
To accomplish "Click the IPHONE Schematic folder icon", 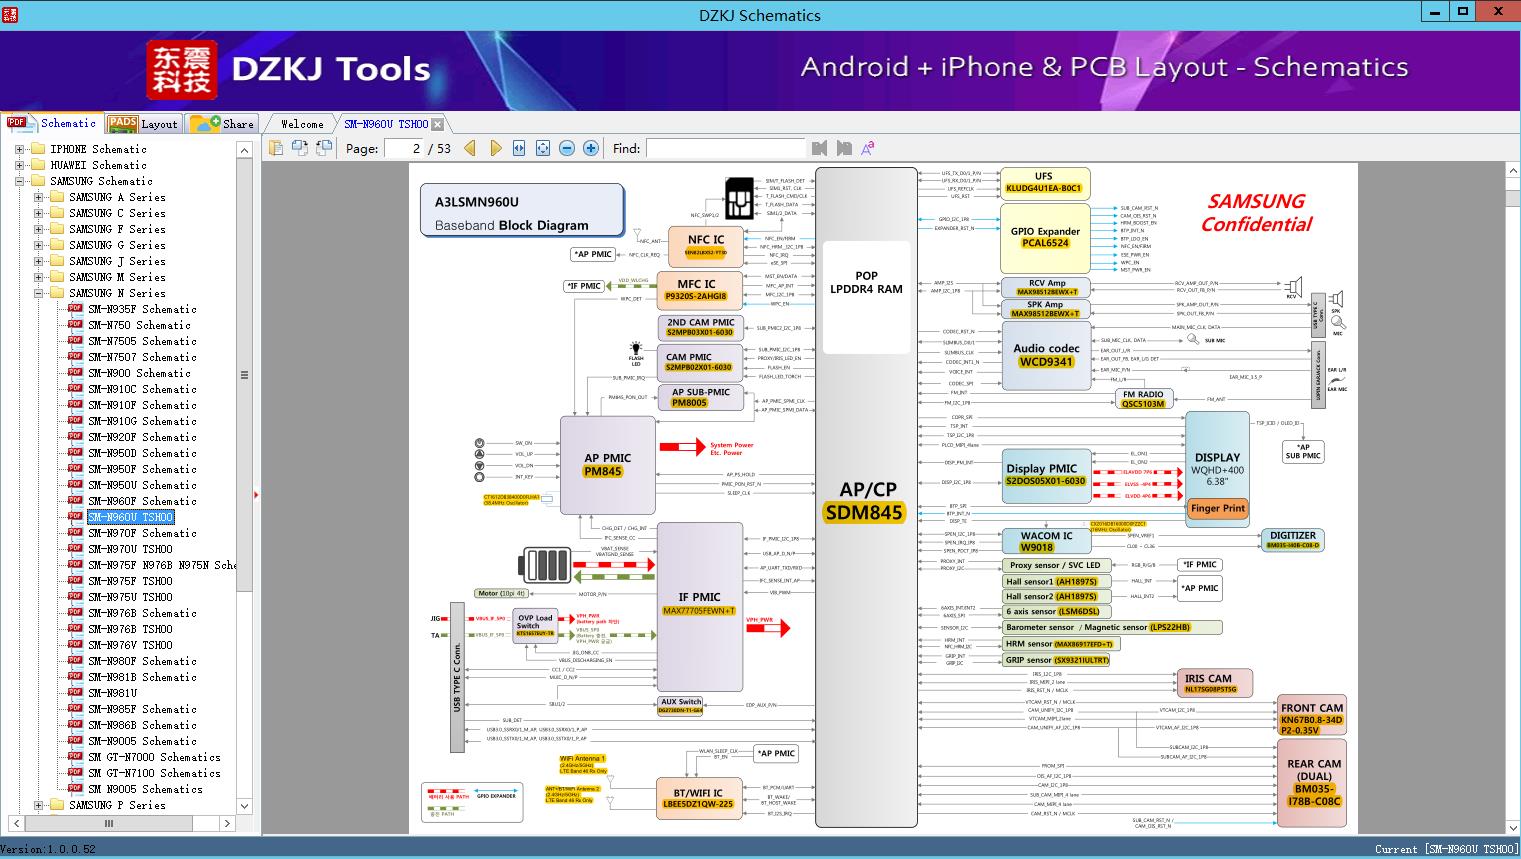I will click(x=38, y=149).
